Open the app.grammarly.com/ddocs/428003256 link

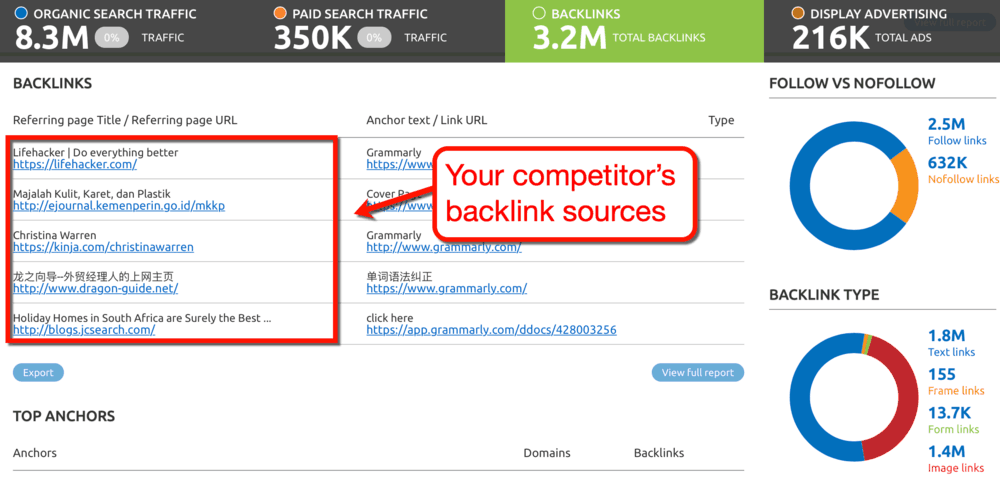point(491,330)
